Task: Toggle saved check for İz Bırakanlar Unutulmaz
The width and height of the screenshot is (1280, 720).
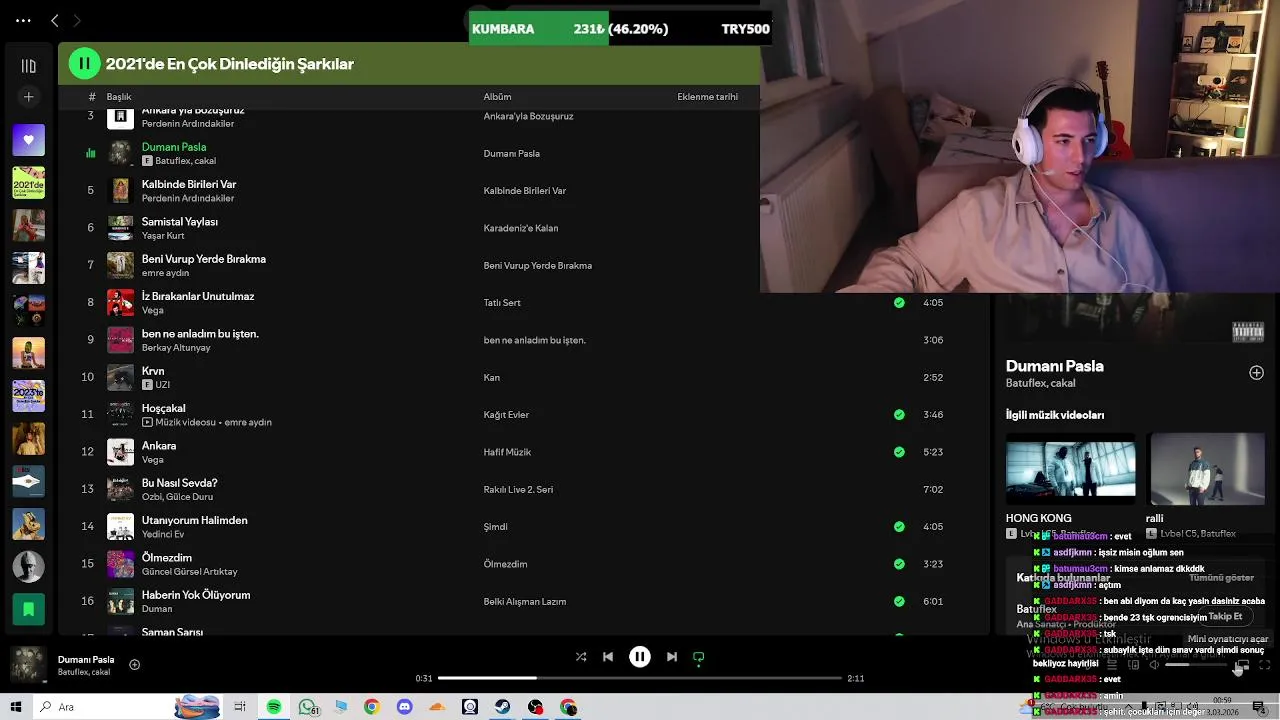Action: pos(899,303)
